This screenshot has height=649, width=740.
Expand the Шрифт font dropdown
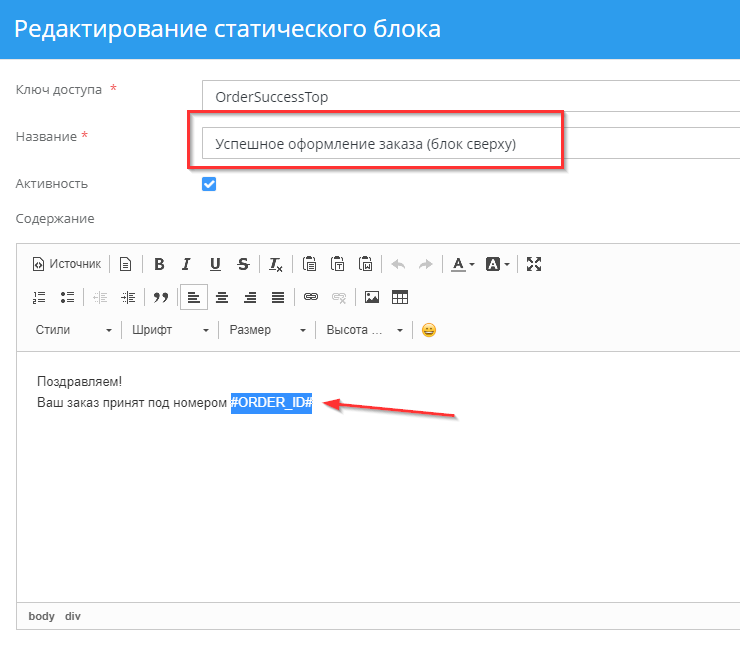(170, 330)
